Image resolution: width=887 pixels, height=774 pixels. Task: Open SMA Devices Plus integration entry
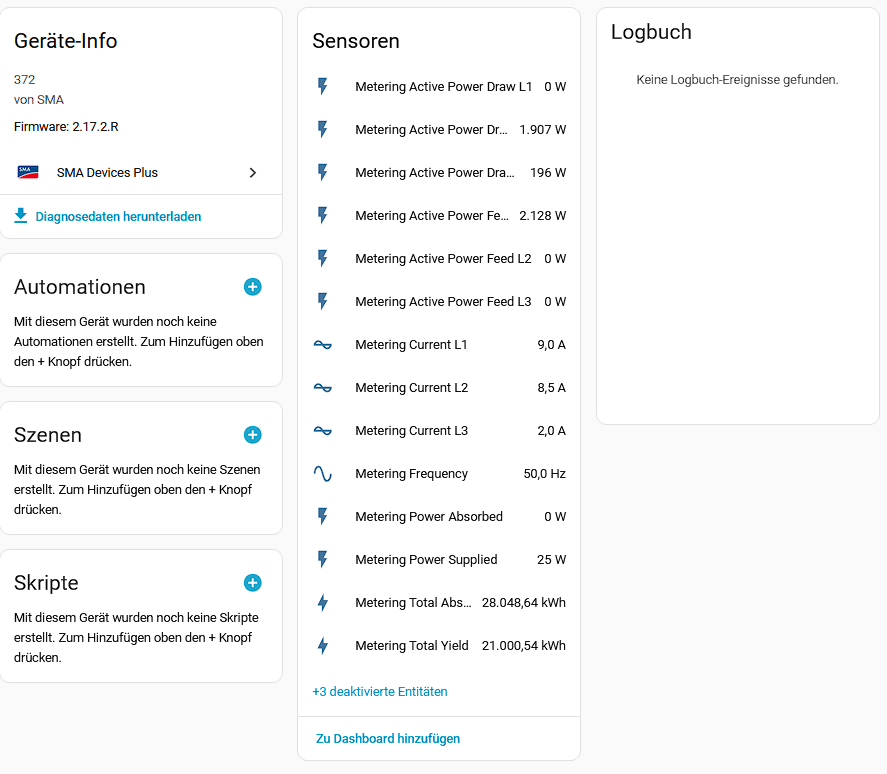click(107, 173)
